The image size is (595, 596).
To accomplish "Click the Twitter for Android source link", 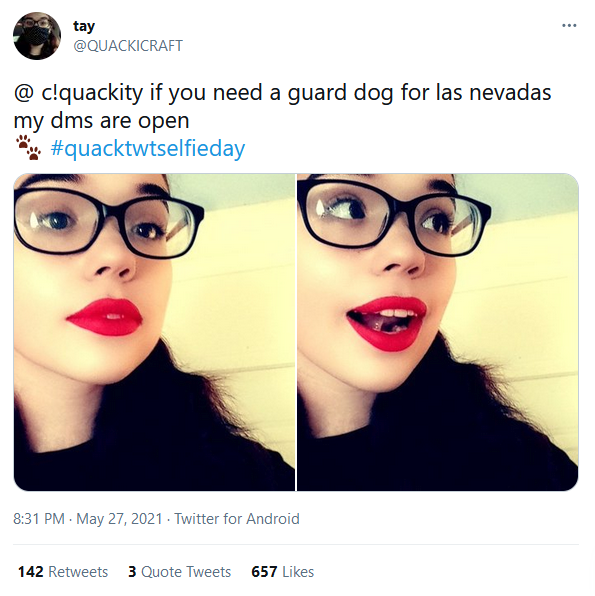I will click(x=237, y=518).
